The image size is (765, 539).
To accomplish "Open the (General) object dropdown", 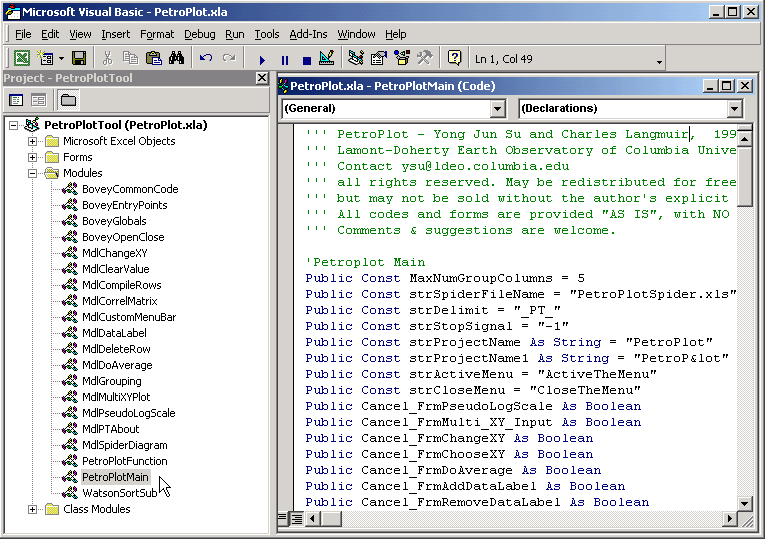I will tap(497, 108).
